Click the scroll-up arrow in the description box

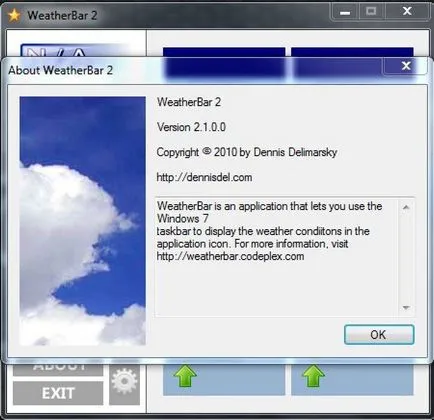(x=406, y=207)
